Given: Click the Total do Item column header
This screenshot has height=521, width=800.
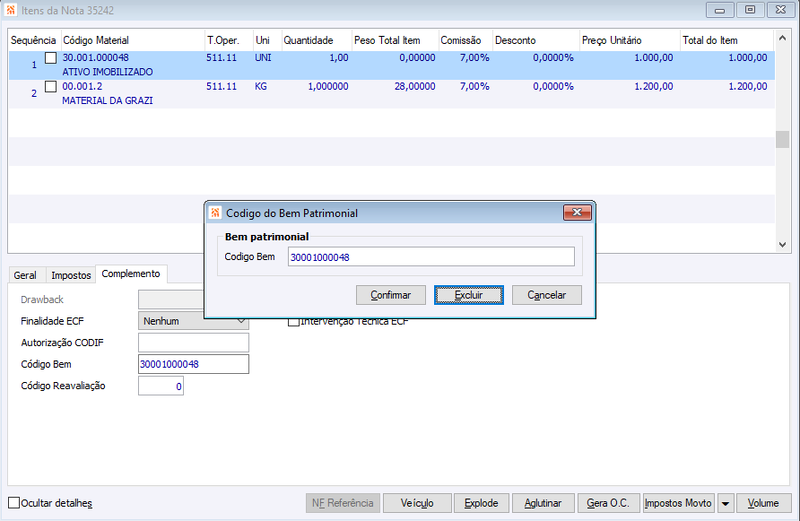Looking at the screenshot, I should pyautogui.click(x=727, y=40).
